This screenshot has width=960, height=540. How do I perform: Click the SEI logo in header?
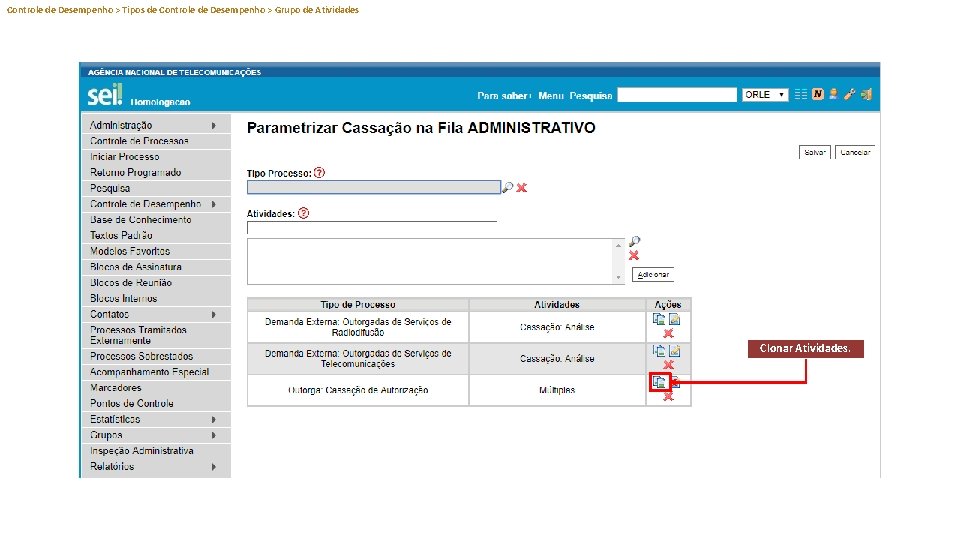point(105,95)
